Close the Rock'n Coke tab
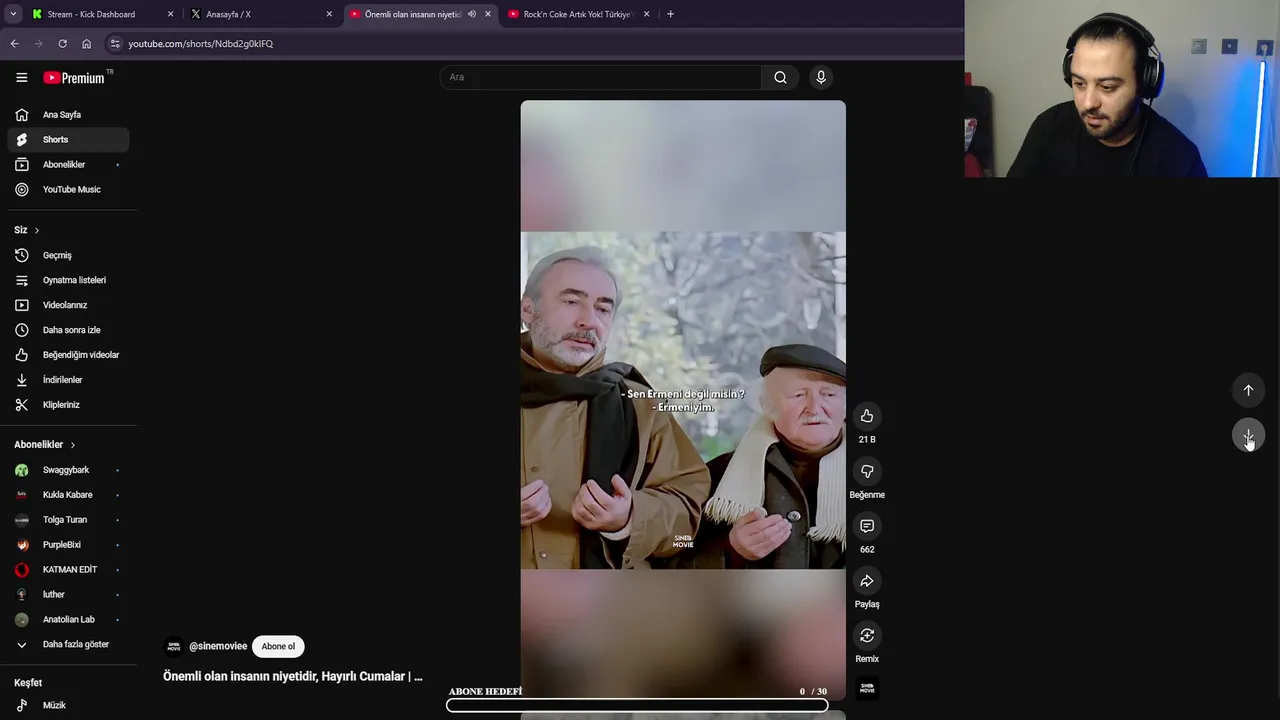1280x720 pixels. (x=646, y=14)
